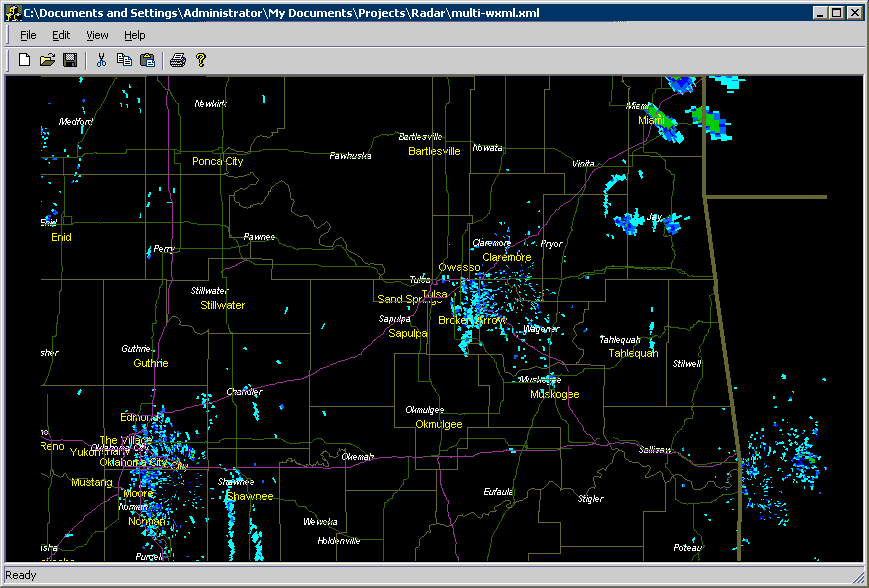
Task: Open About using the question mark icon
Action: (x=200, y=59)
